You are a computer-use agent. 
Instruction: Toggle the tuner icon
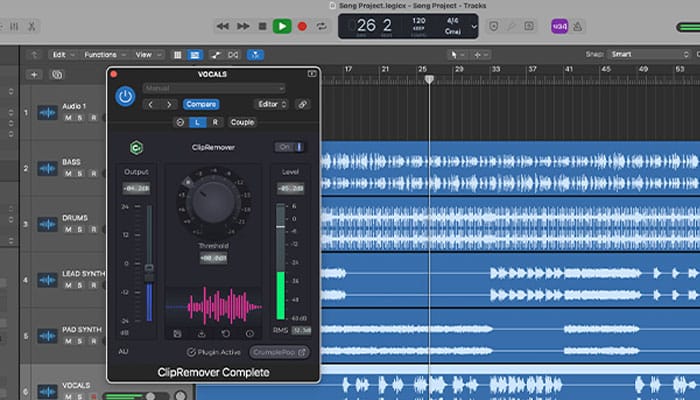tap(511, 26)
